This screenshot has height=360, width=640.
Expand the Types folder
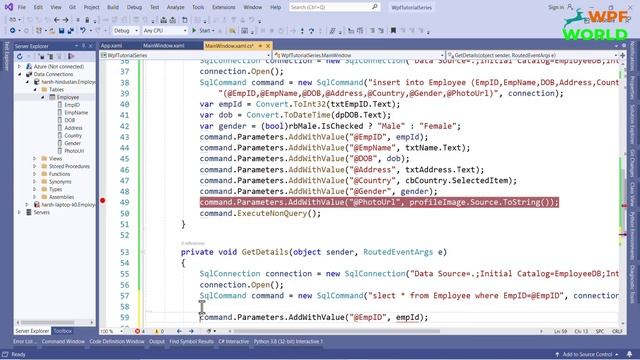click(x=35, y=189)
